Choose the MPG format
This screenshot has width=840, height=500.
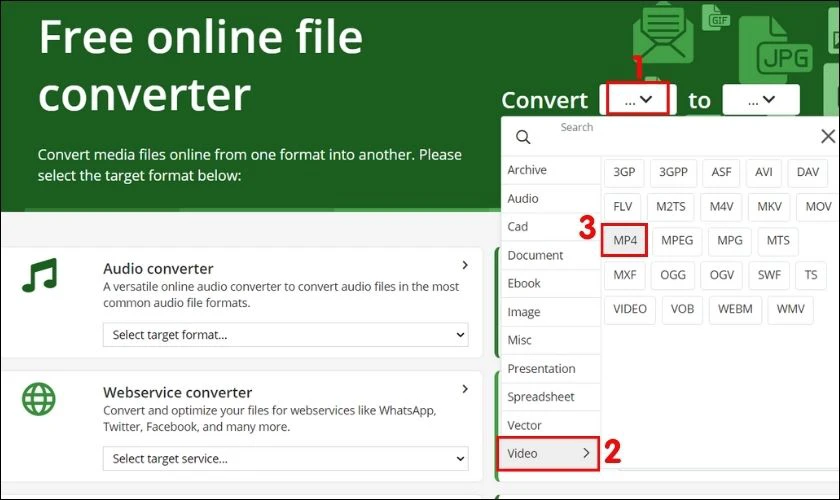tap(730, 240)
